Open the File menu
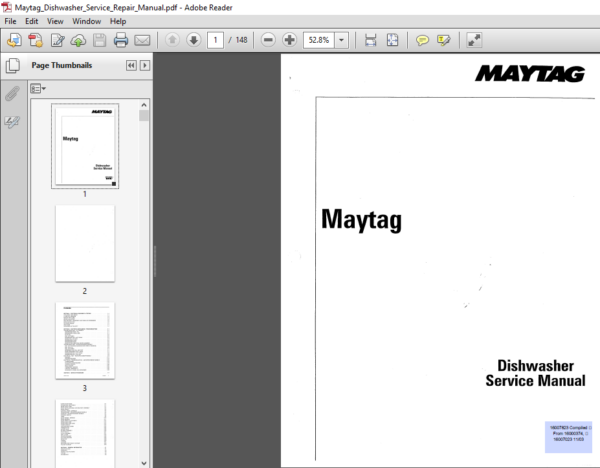The height and width of the screenshot is (468, 600). tap(10, 21)
